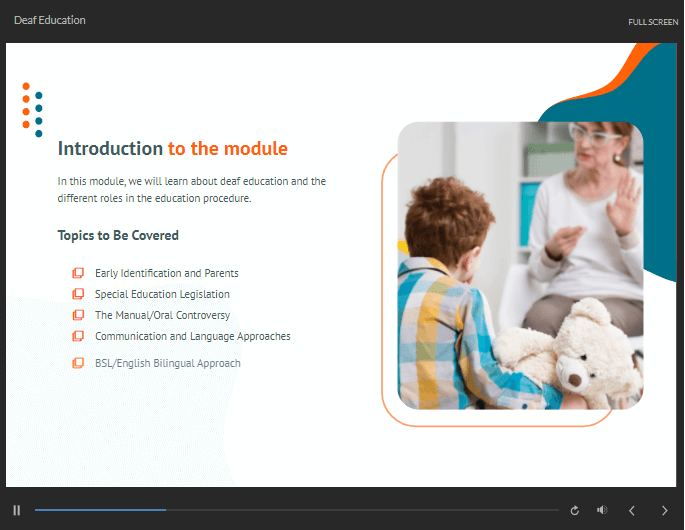The image size is (685, 530).
Task: Select The Manual/Oral Controversy topic text
Action: pos(162,315)
